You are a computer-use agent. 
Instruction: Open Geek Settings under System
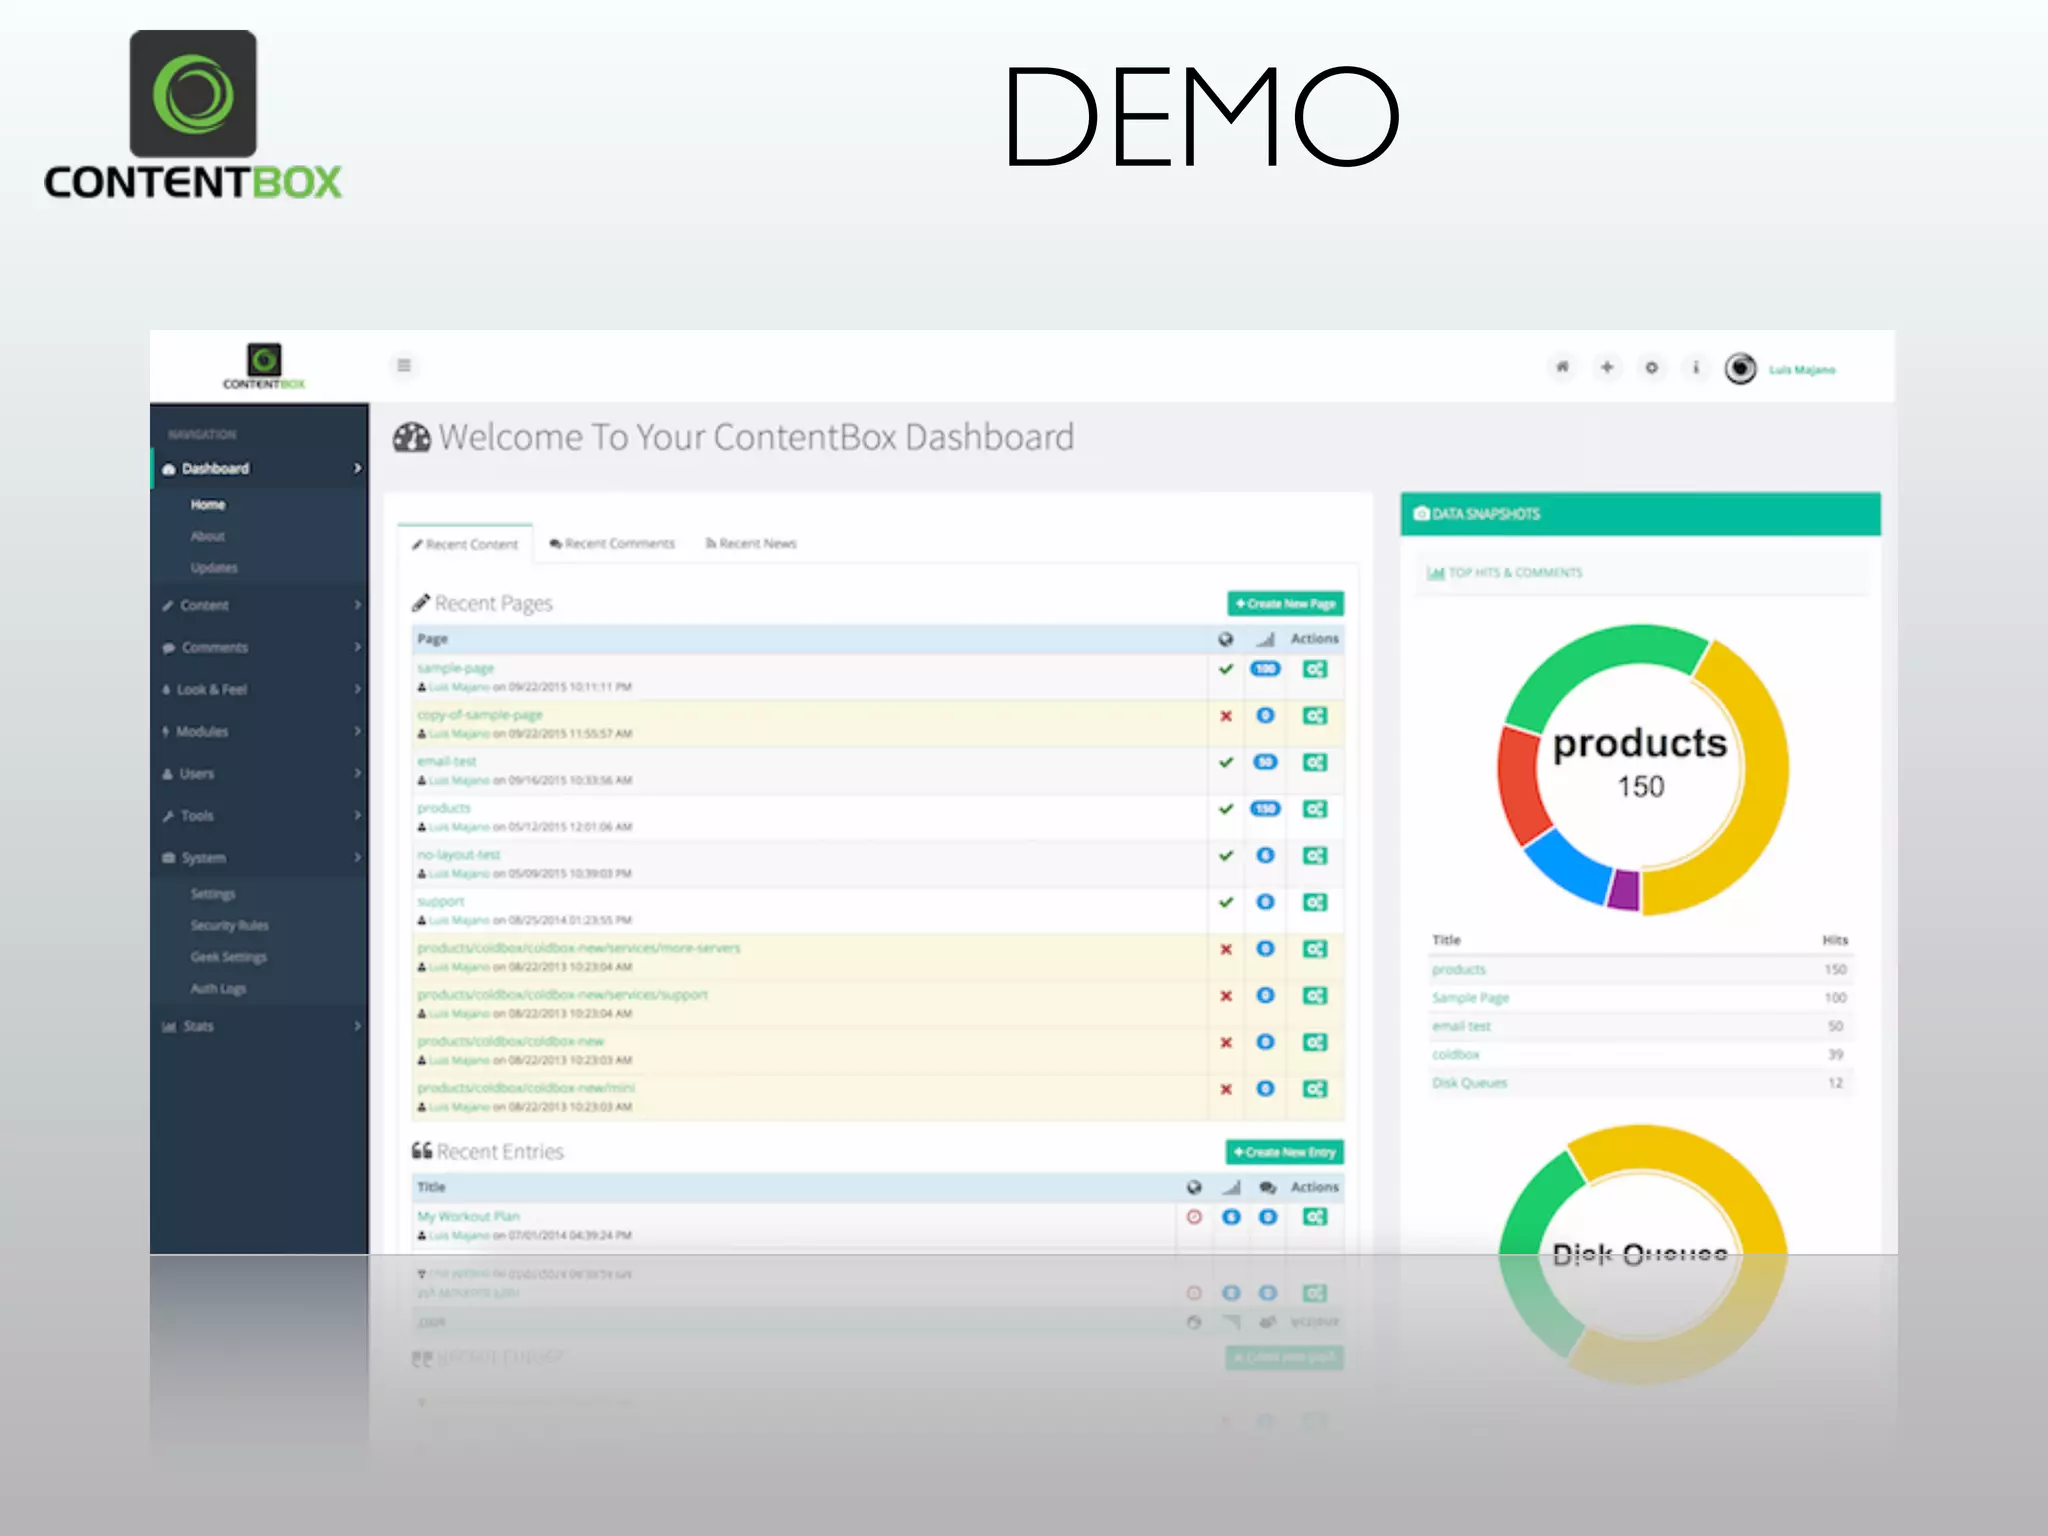[228, 957]
